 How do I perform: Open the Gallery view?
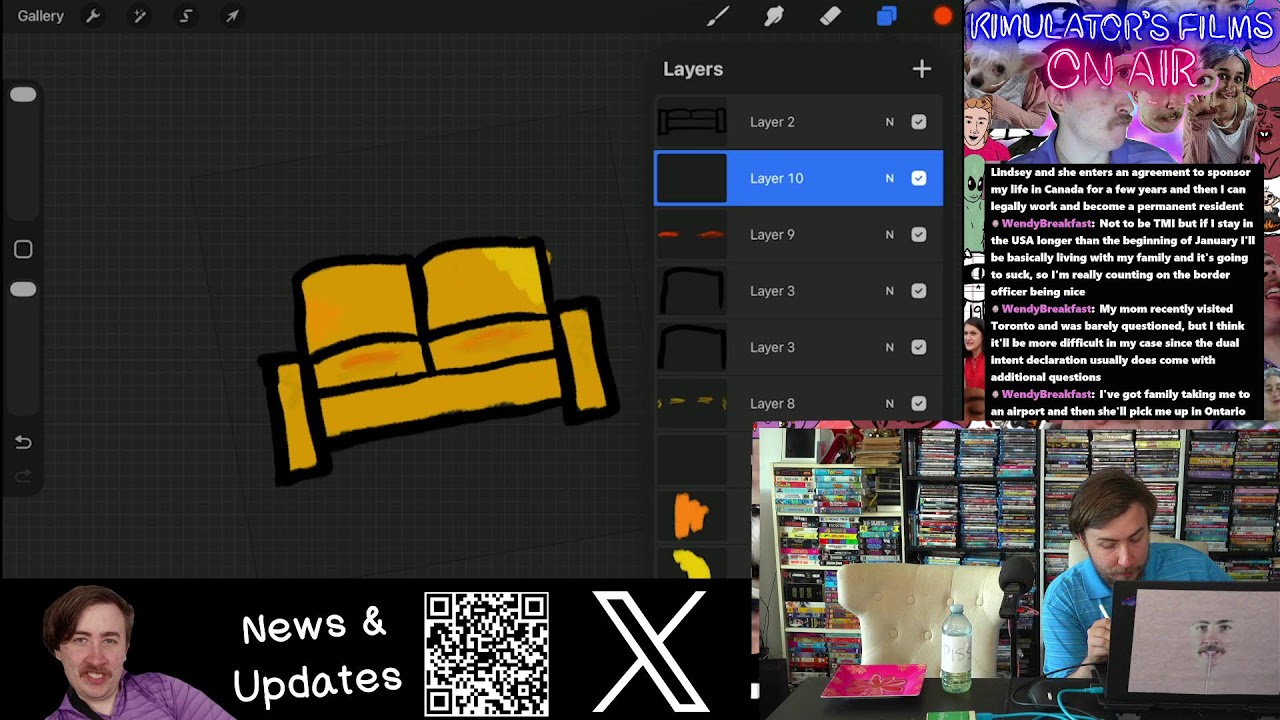pos(40,16)
